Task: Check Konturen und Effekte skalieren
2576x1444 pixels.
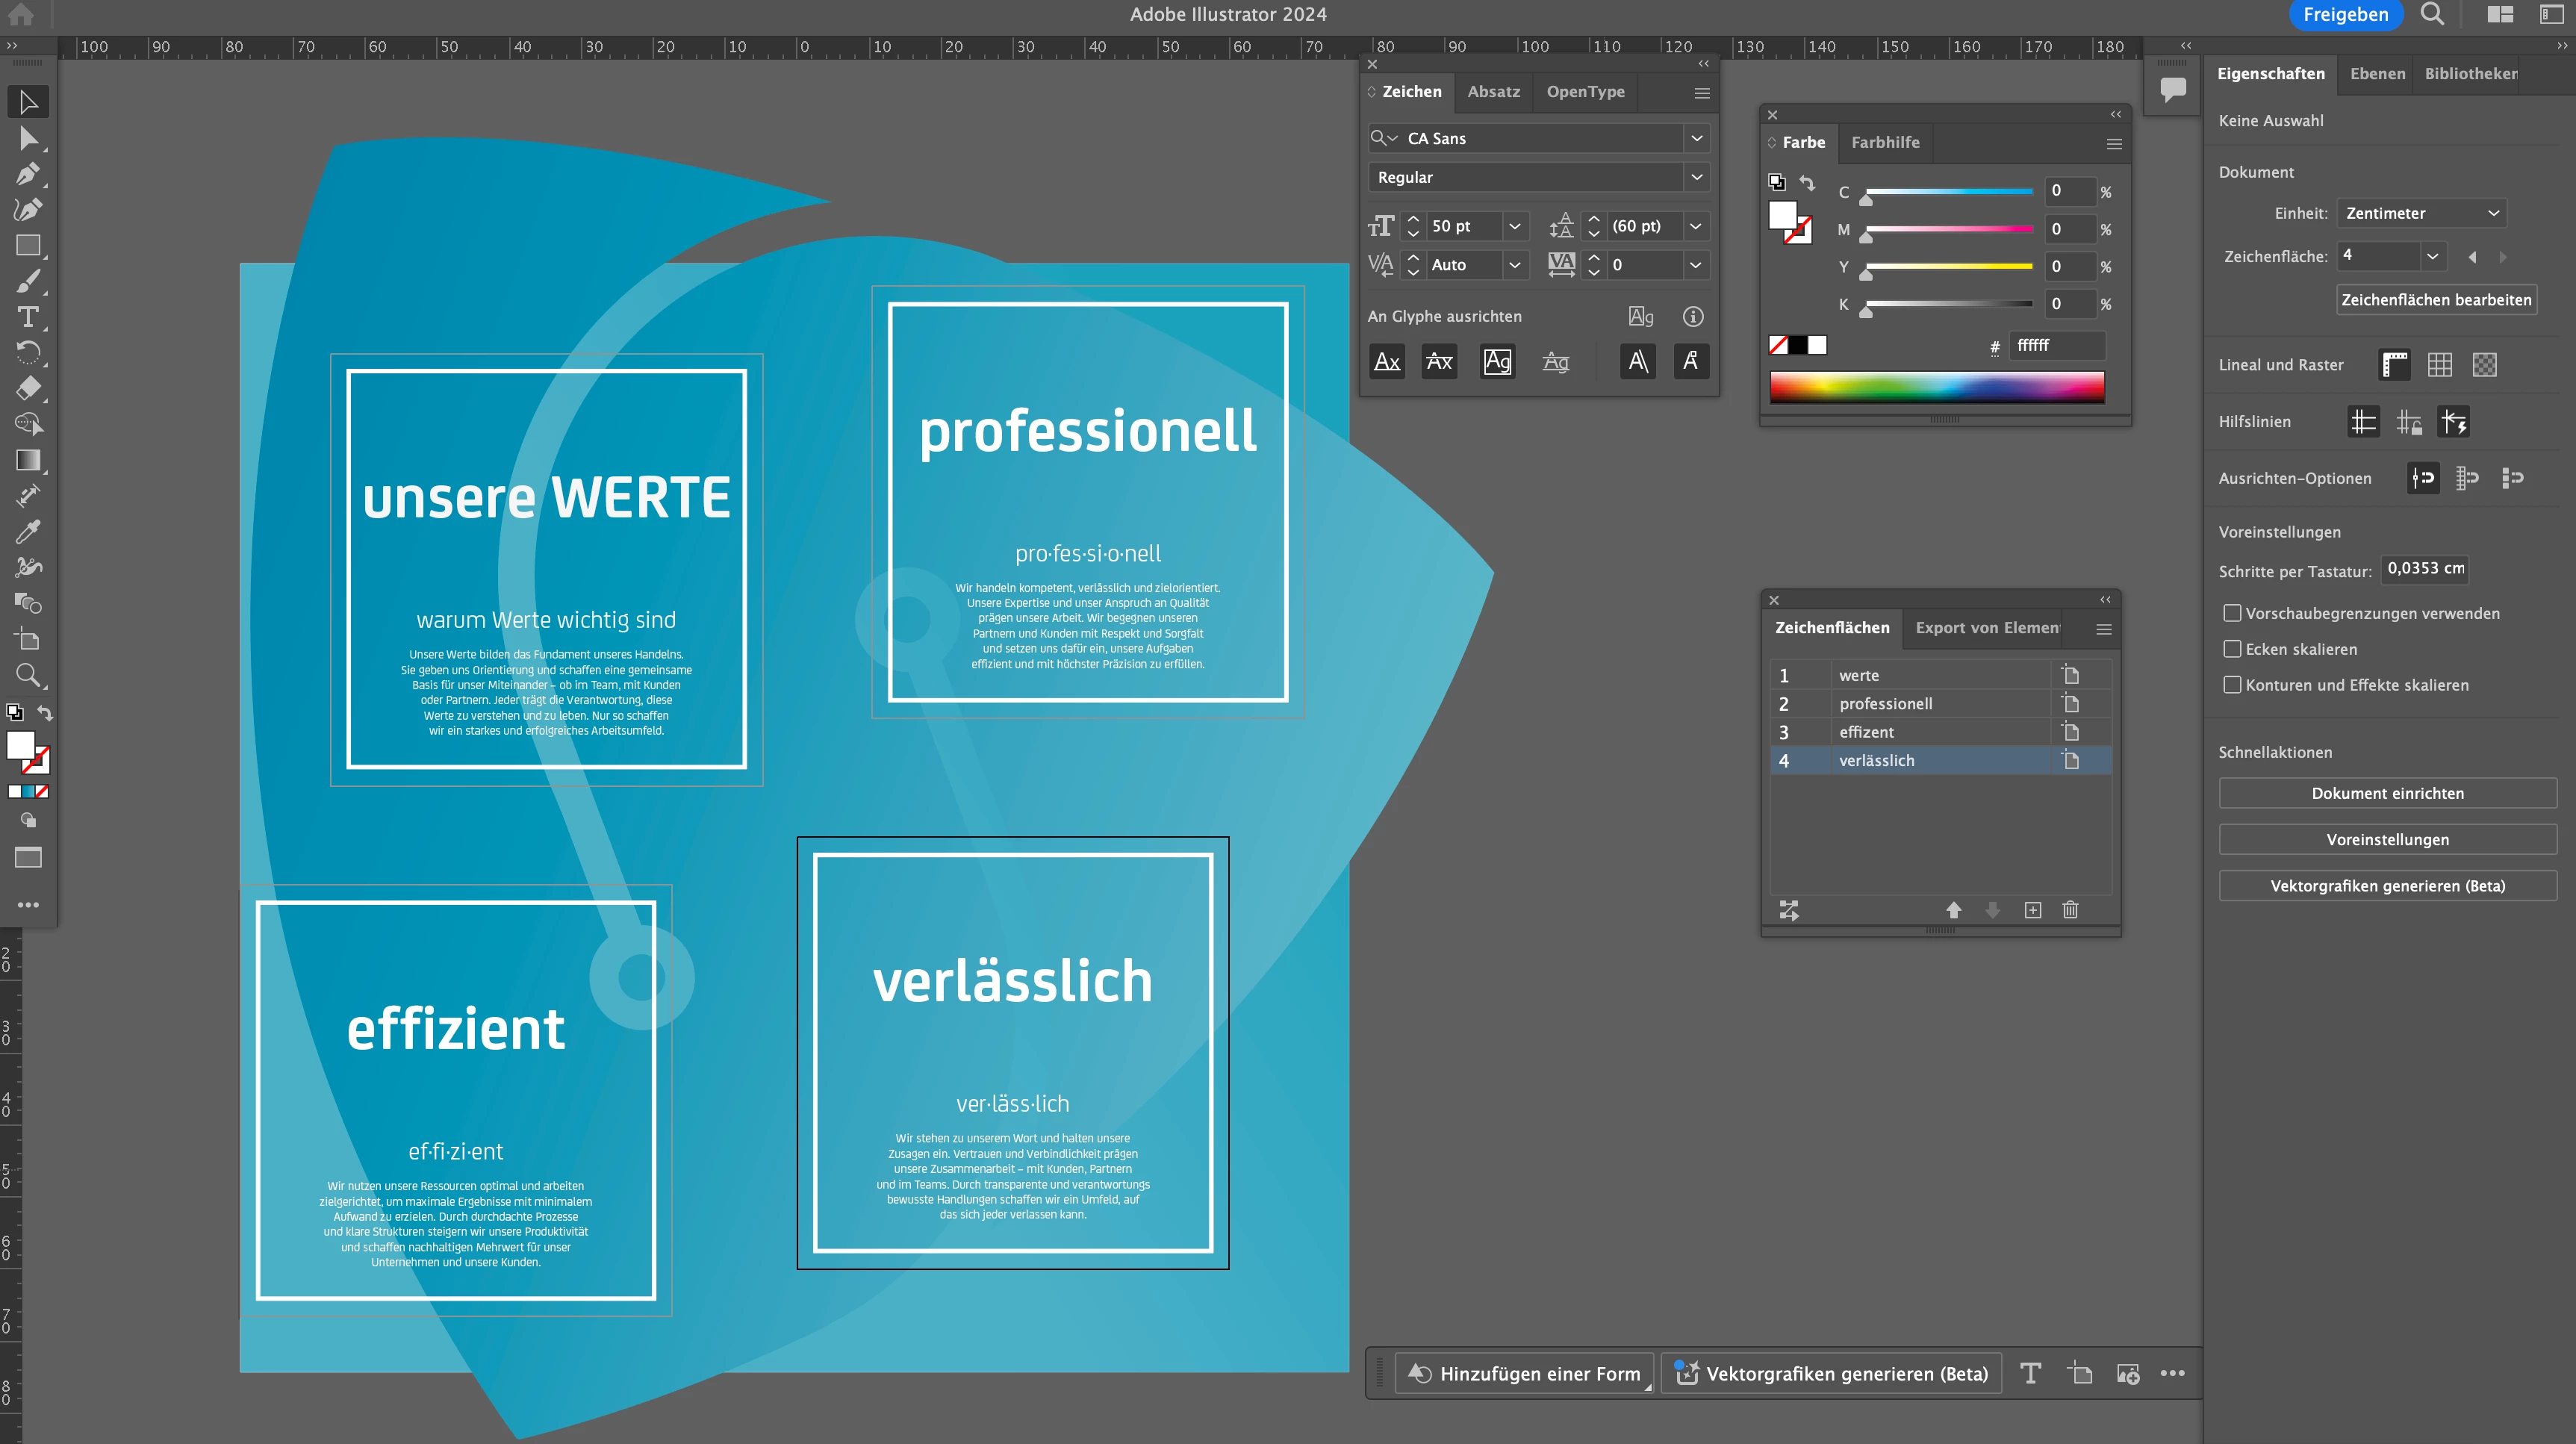Action: pos(2232,685)
